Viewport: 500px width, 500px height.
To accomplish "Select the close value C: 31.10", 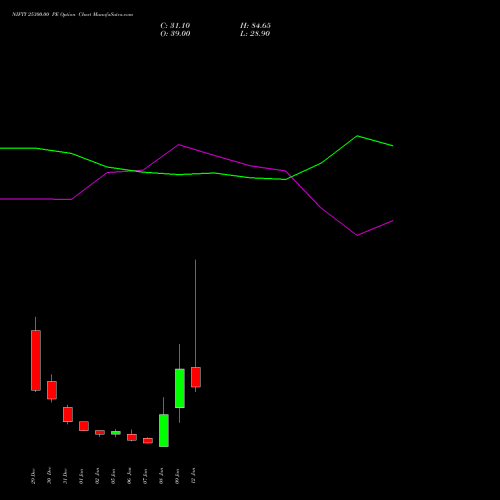I will tap(175, 26).
